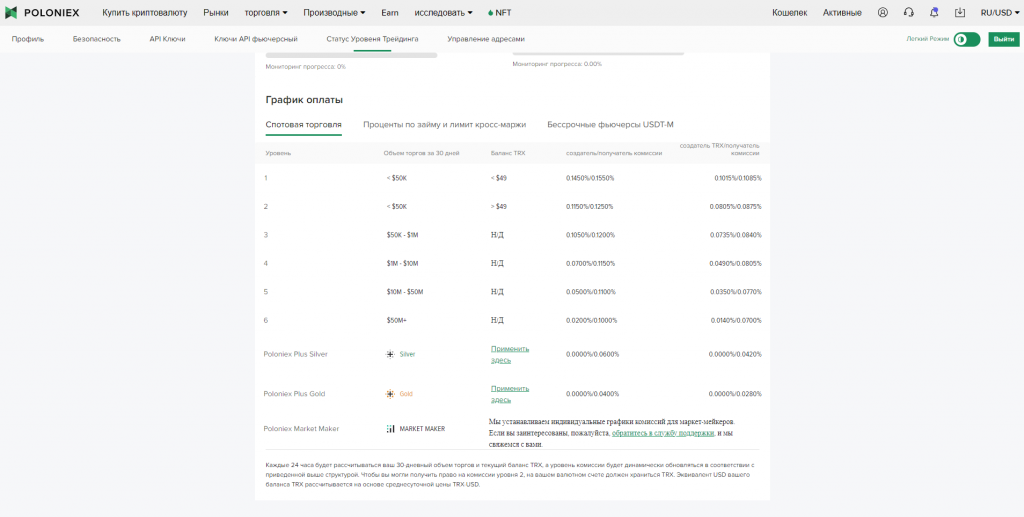Open the API Ключи section
Image resolution: width=1024 pixels, height=517 pixels.
point(167,39)
